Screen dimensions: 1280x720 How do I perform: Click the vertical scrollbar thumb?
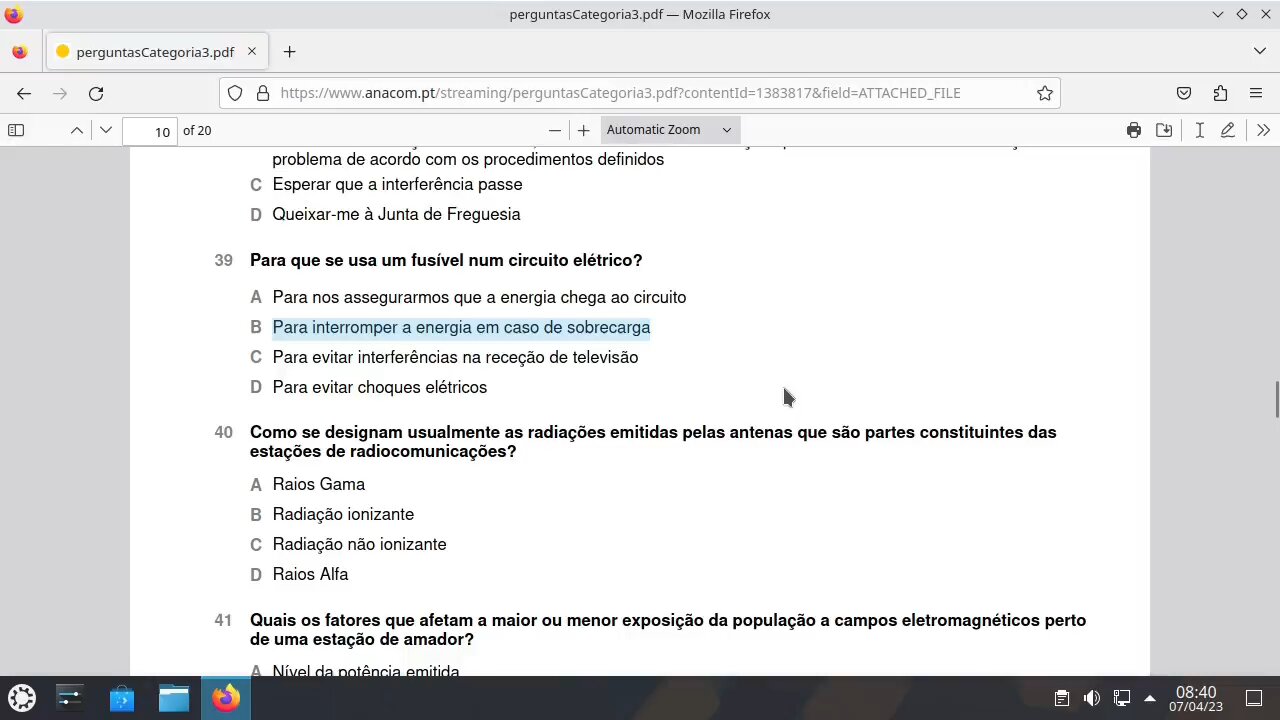1275,399
